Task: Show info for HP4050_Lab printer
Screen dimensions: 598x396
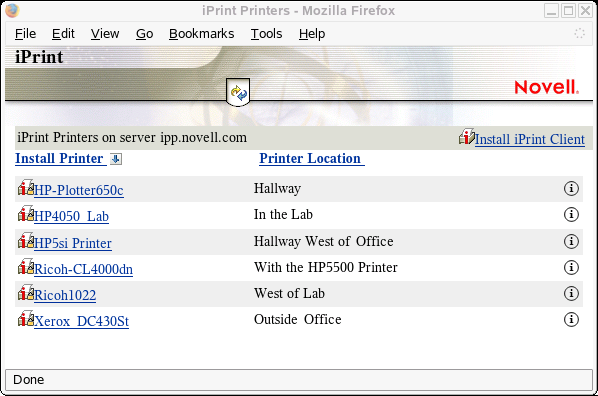Action: pyautogui.click(x=571, y=214)
